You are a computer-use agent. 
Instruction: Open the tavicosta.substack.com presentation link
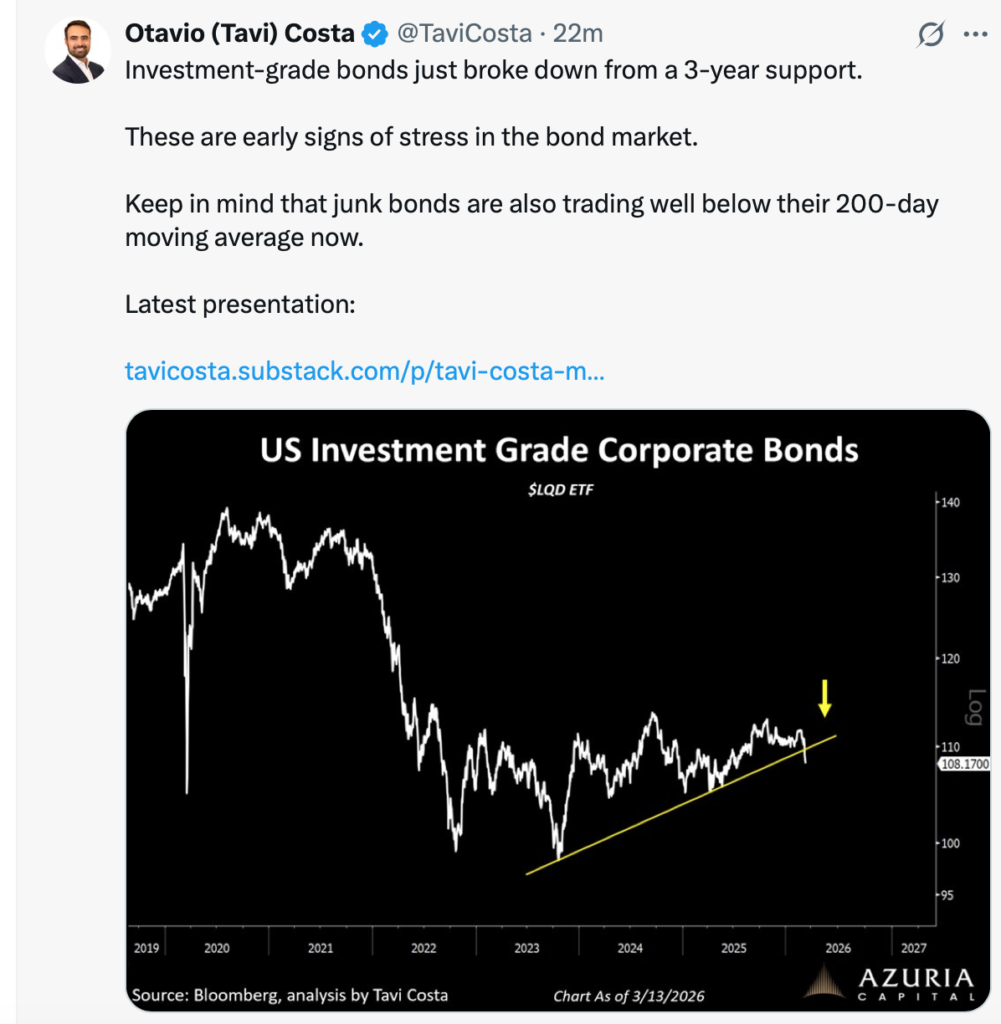point(364,371)
